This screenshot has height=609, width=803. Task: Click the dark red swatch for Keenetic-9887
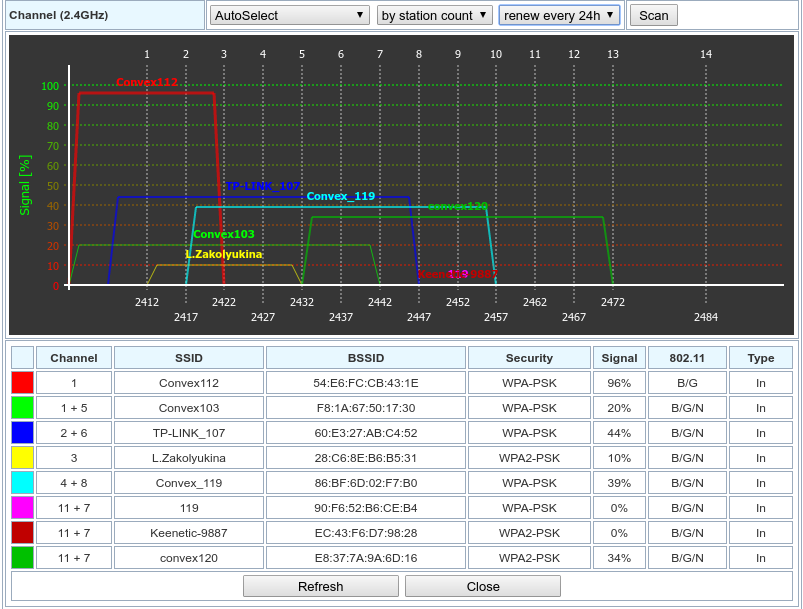click(22, 533)
